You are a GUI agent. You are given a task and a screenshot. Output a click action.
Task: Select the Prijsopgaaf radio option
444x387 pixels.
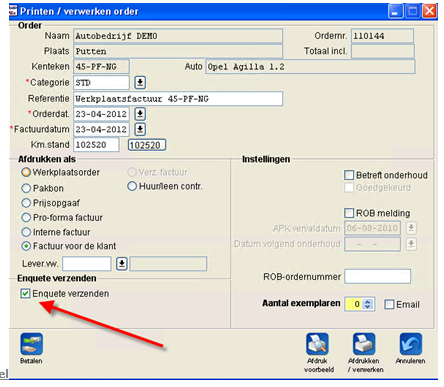(x=26, y=203)
